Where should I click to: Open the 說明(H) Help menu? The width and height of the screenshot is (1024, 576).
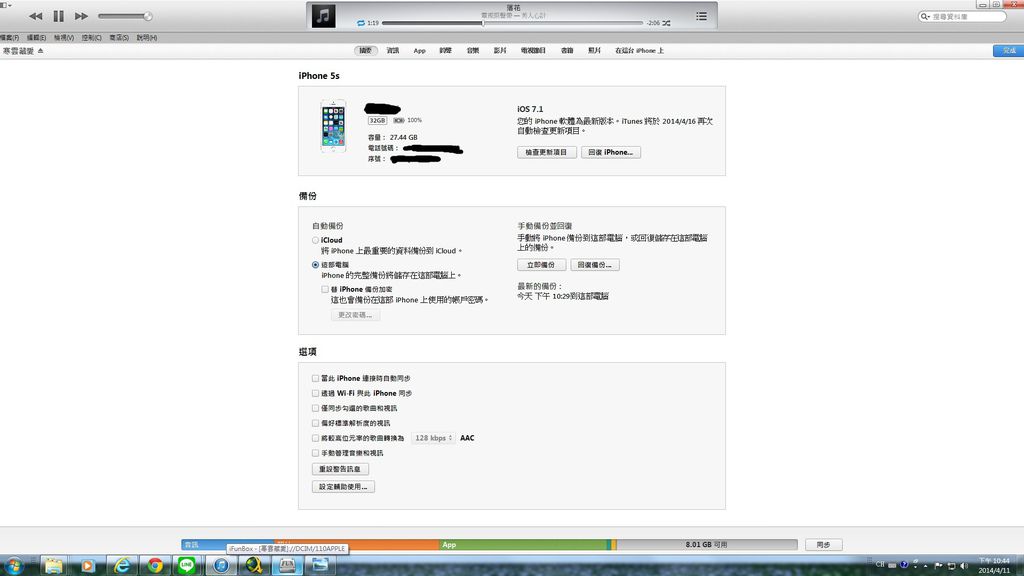pos(147,38)
